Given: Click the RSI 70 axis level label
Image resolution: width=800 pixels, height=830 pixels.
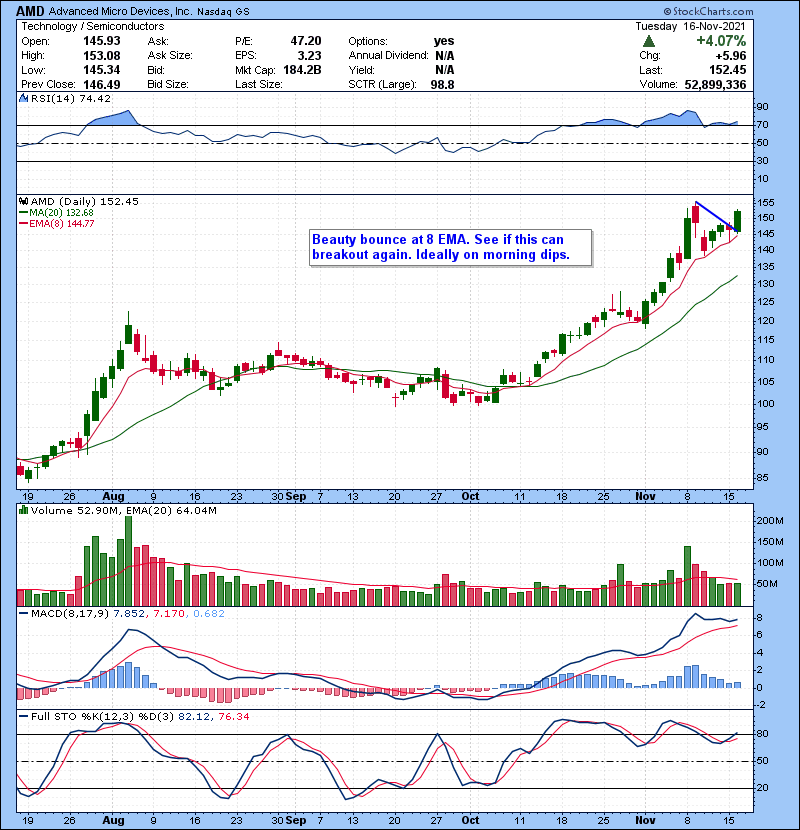Looking at the screenshot, I should click(x=762, y=125).
